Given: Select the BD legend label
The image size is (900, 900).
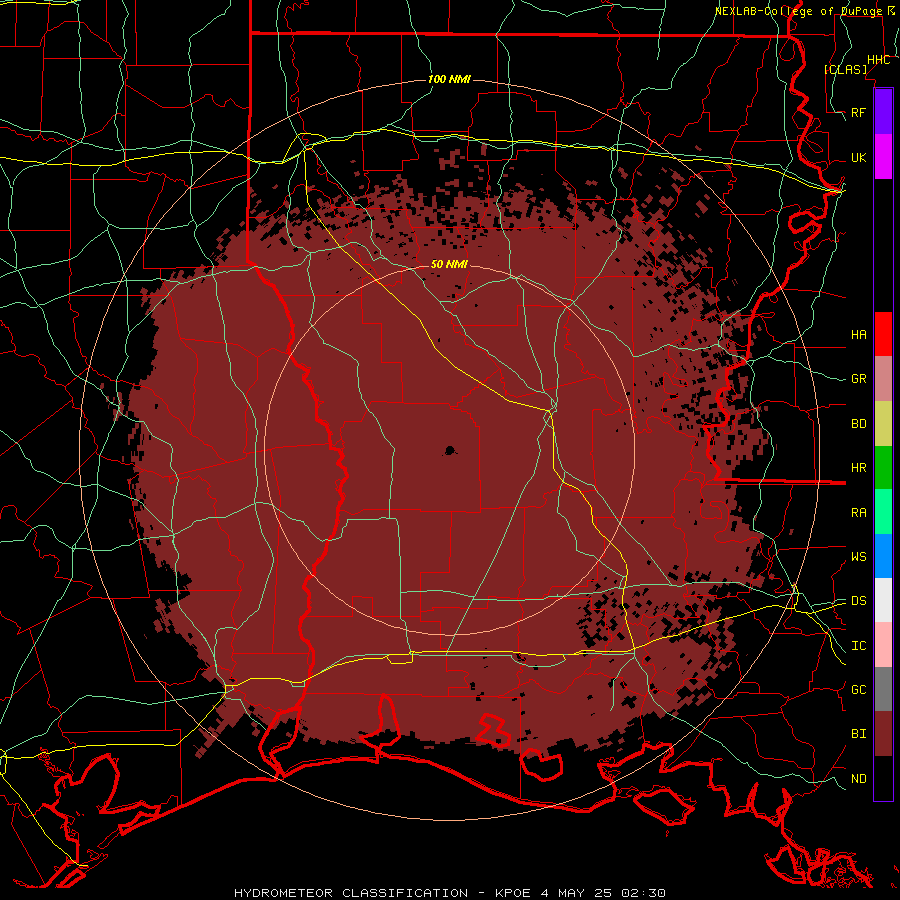Looking at the screenshot, I should point(859,424).
